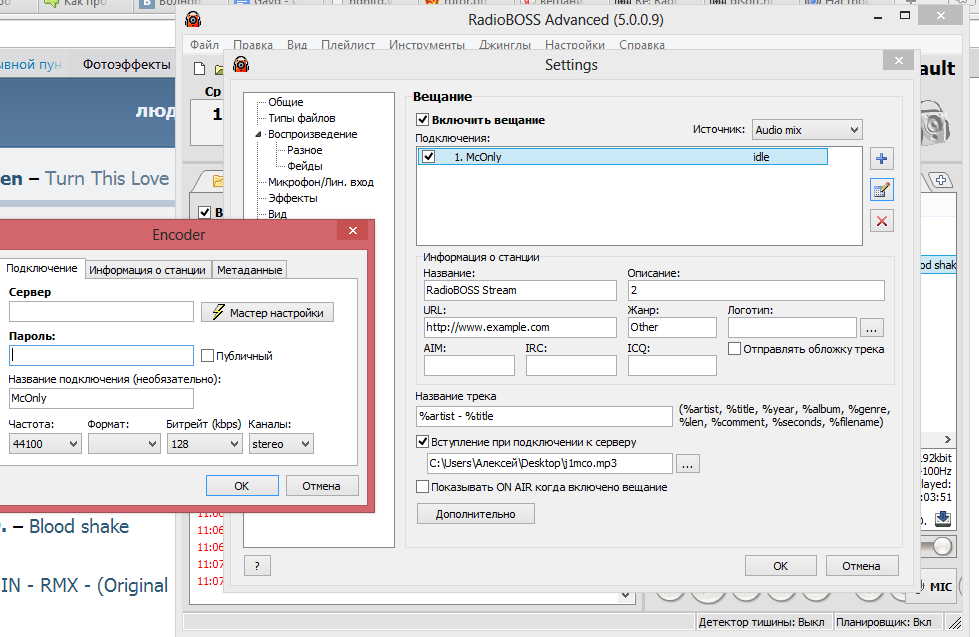Open the Настройки menu

click(574, 45)
